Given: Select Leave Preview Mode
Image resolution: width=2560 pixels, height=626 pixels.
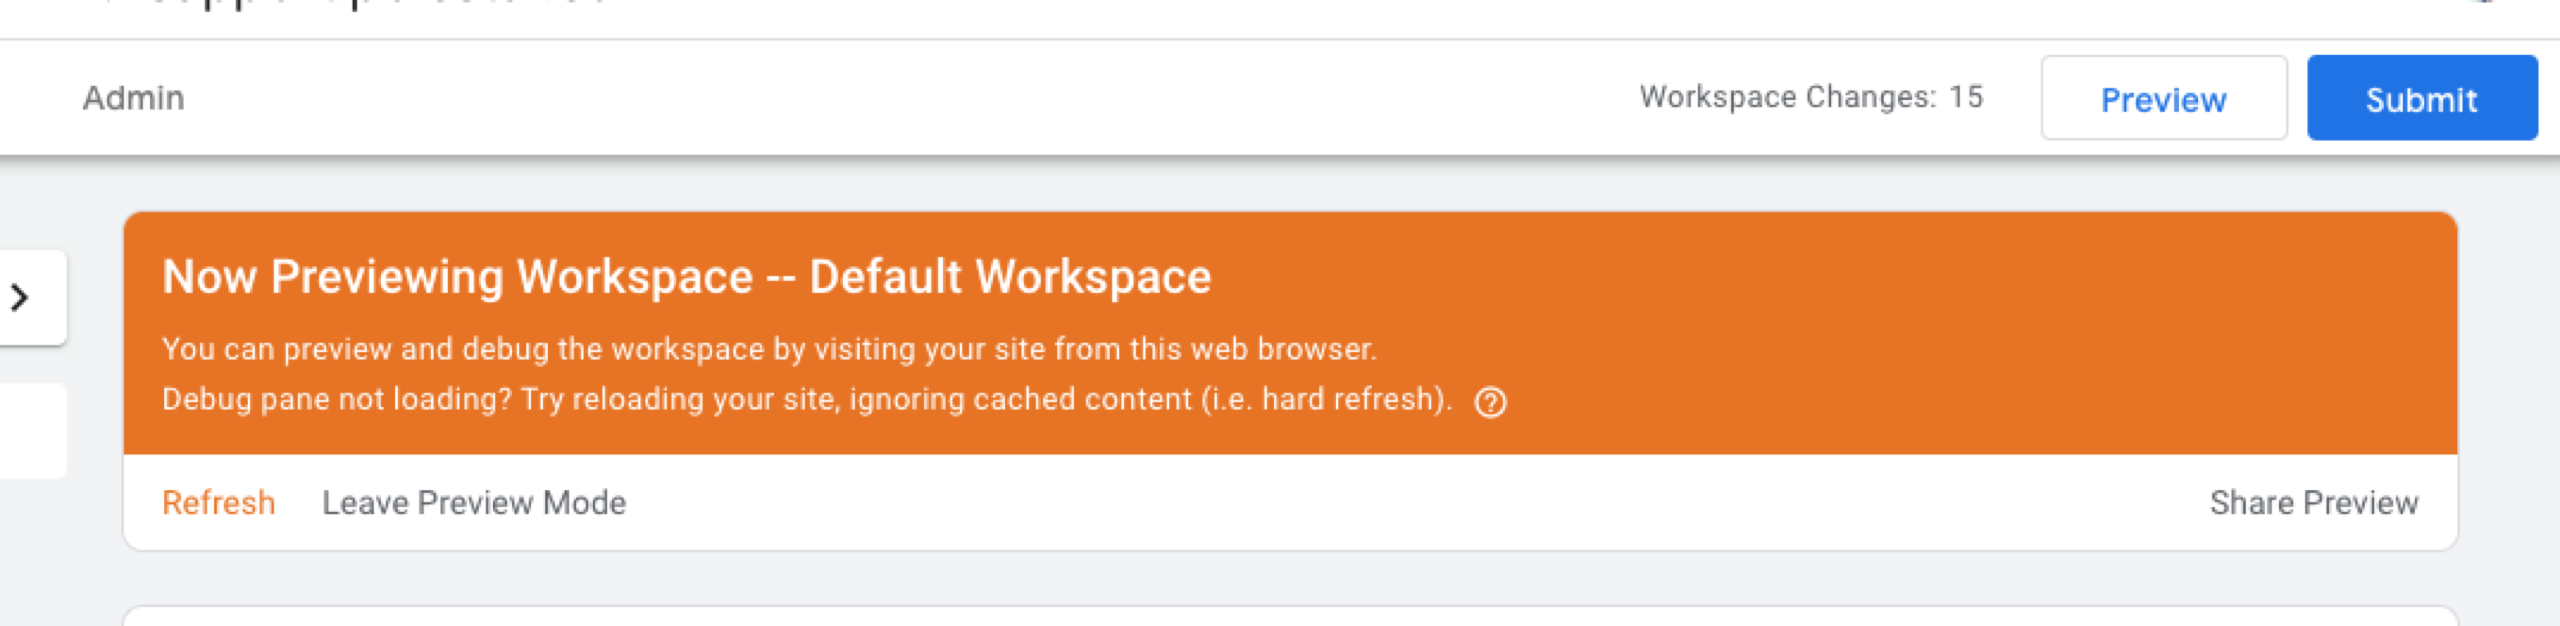Looking at the screenshot, I should point(474,502).
